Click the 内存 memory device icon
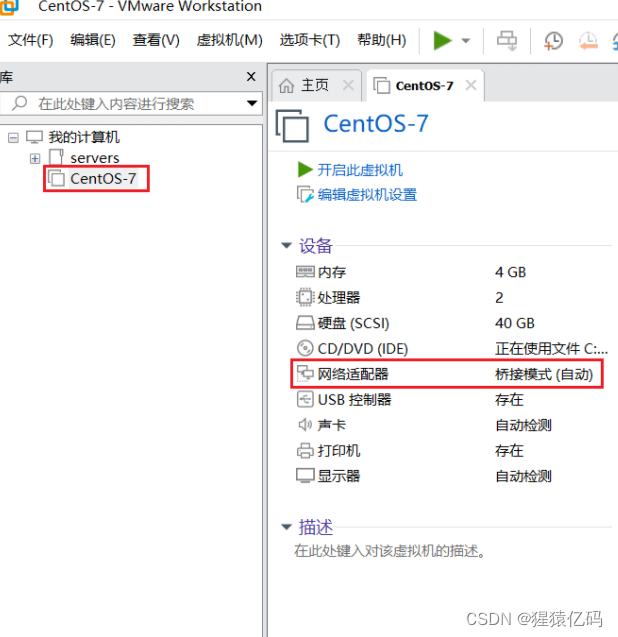 coord(305,271)
